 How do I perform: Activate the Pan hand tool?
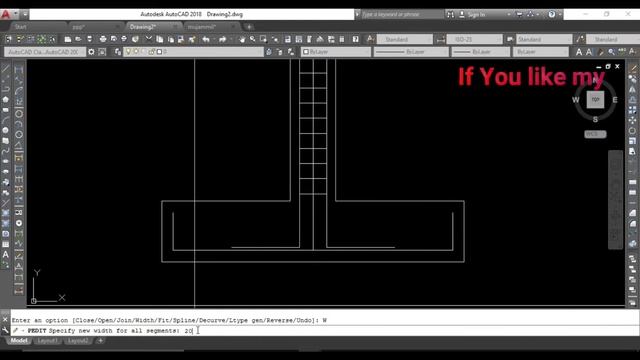pos(242,39)
